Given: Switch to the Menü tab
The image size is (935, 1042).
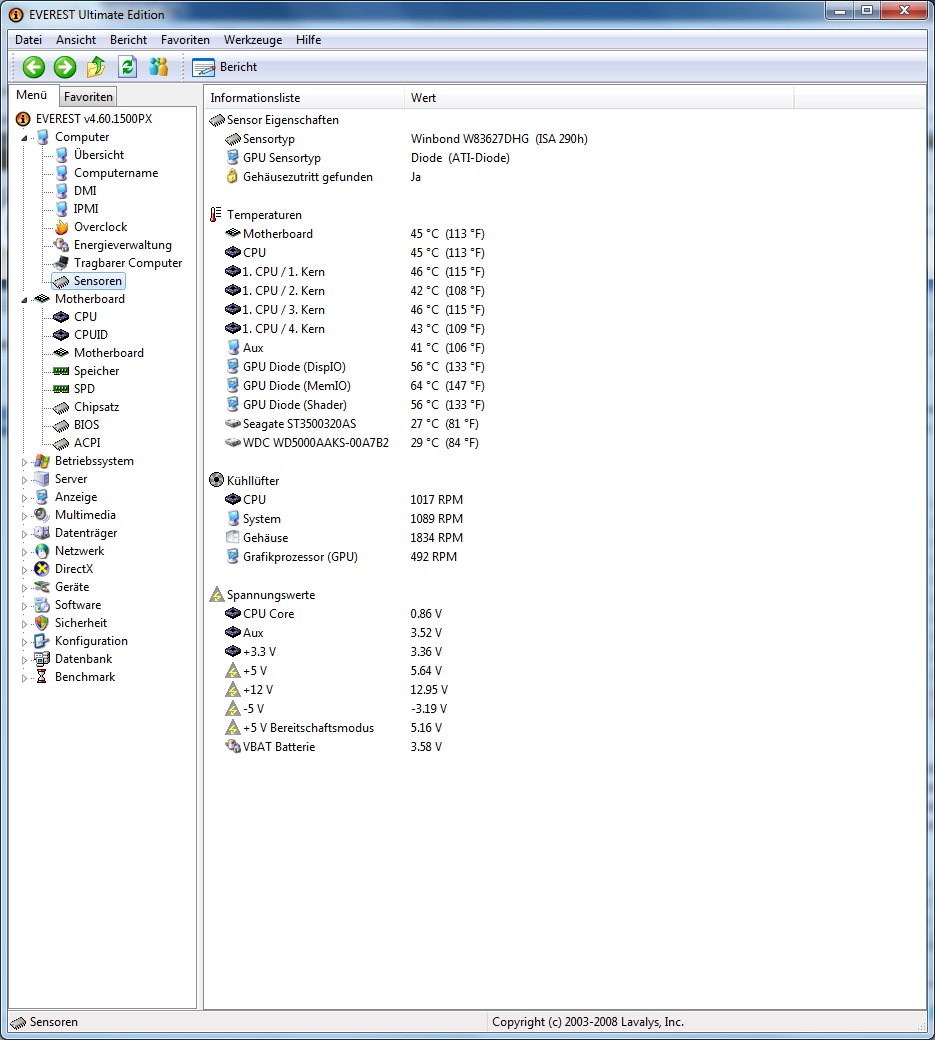Looking at the screenshot, I should pyautogui.click(x=32, y=95).
